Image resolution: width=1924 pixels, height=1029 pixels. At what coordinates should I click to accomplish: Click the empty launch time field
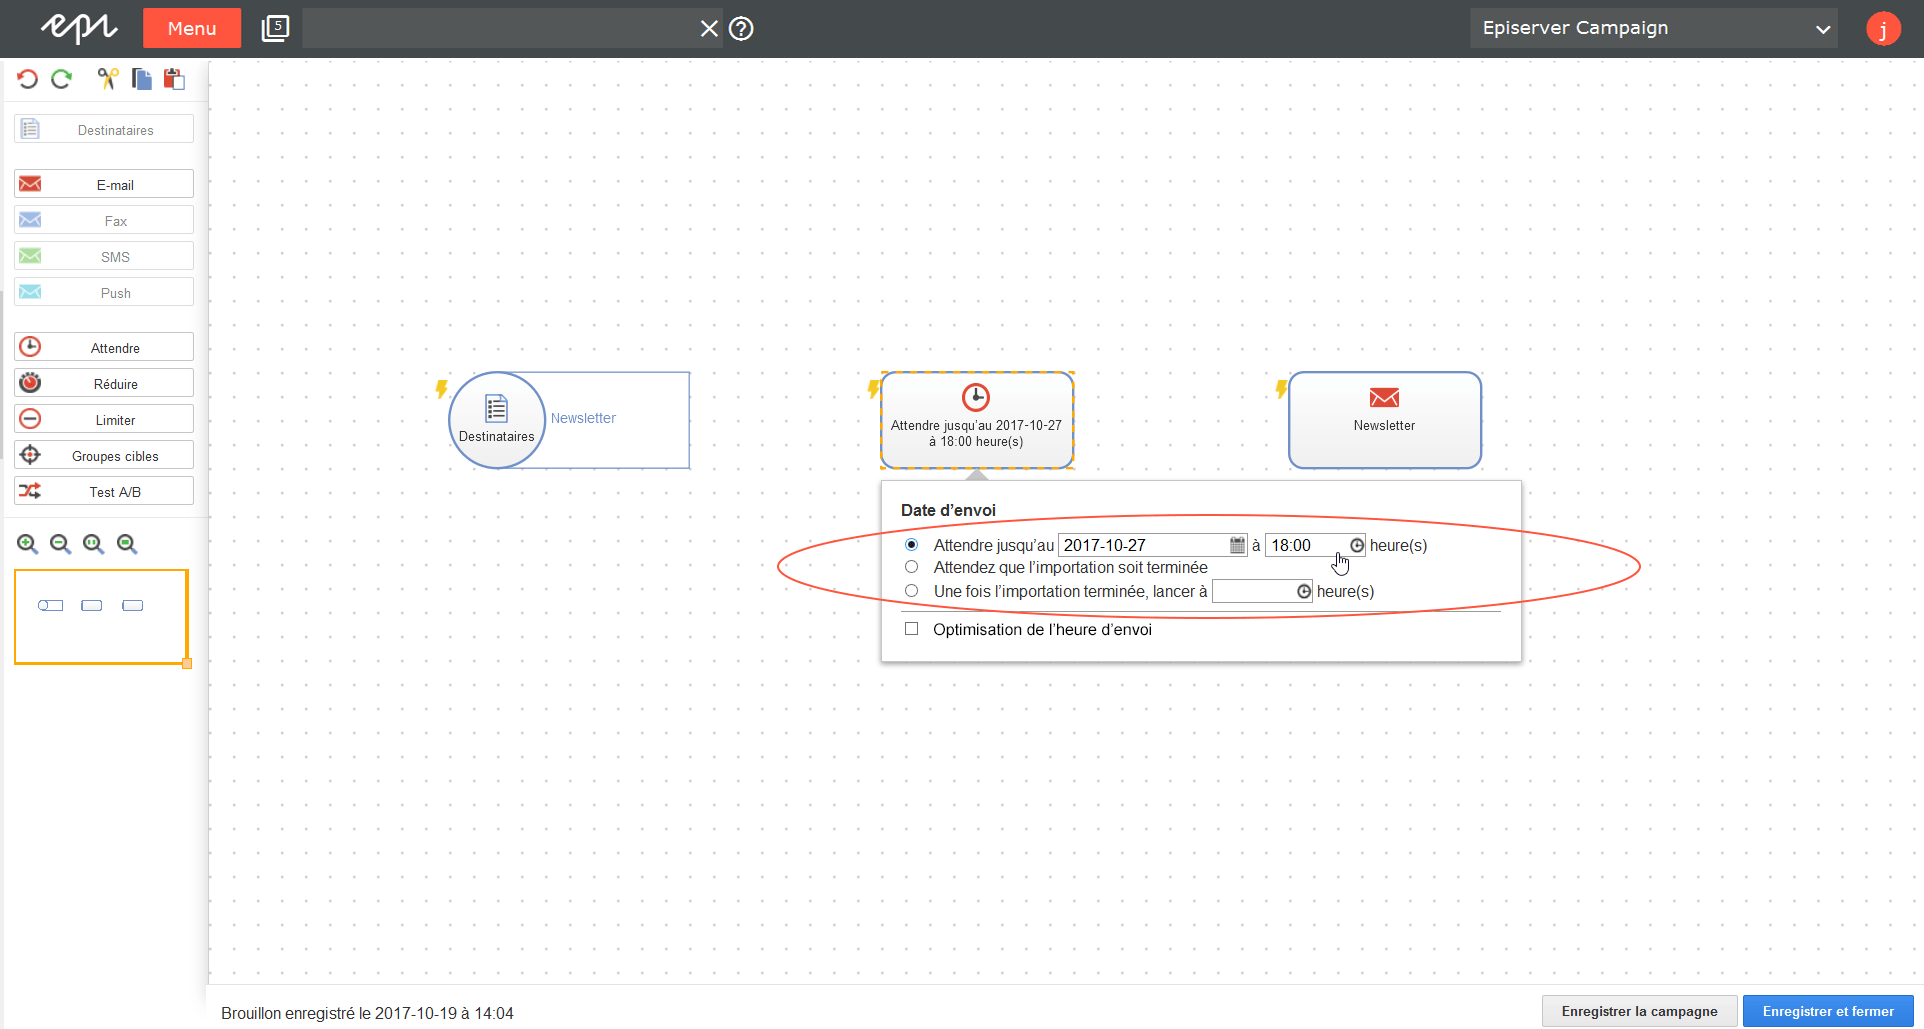(1262, 591)
